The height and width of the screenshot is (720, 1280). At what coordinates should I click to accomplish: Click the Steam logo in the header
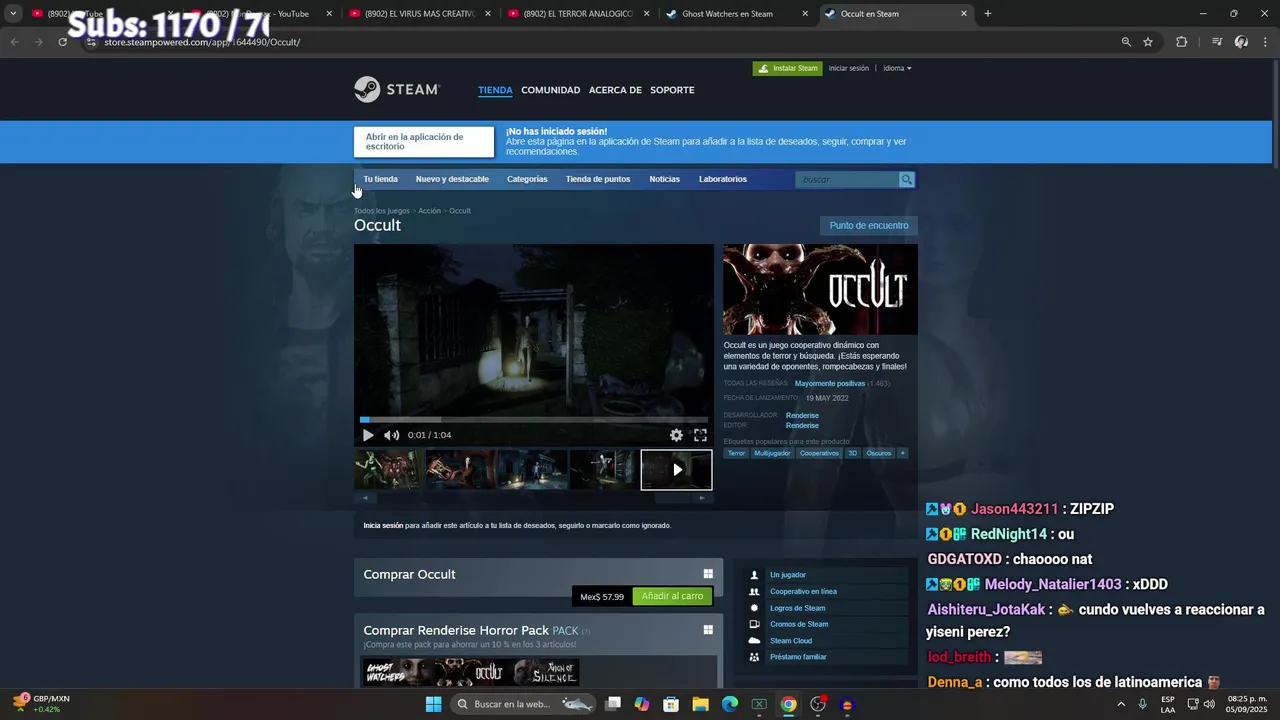[397, 89]
